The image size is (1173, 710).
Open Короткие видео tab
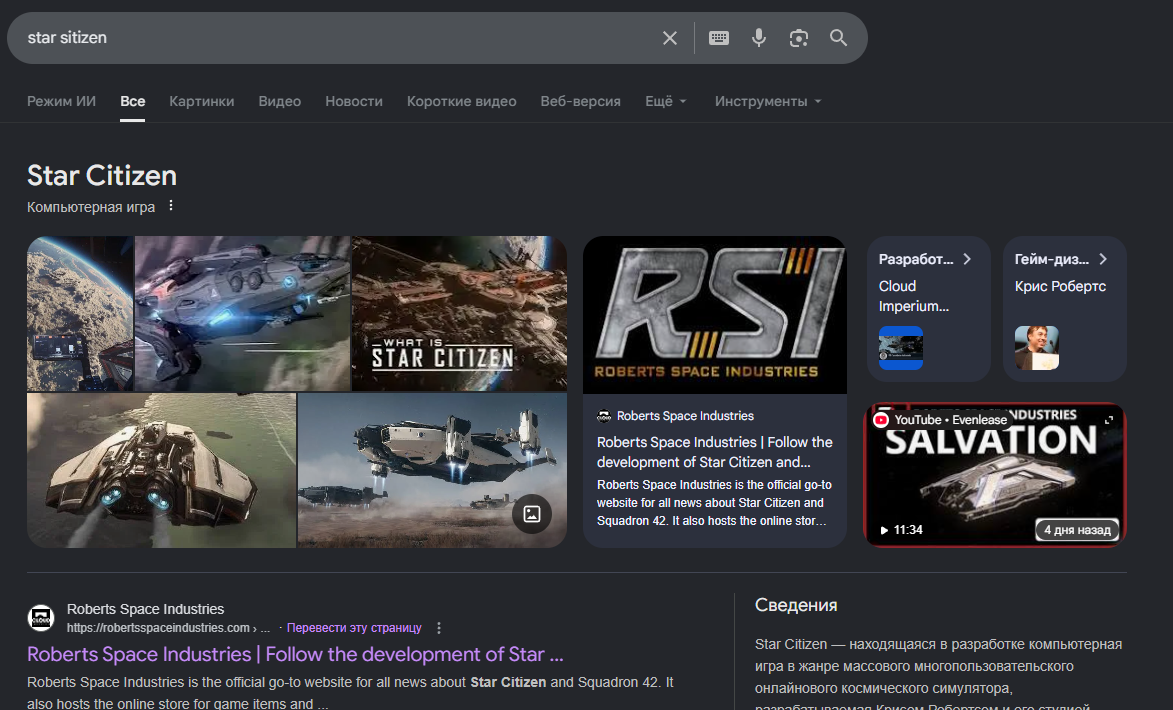click(462, 101)
